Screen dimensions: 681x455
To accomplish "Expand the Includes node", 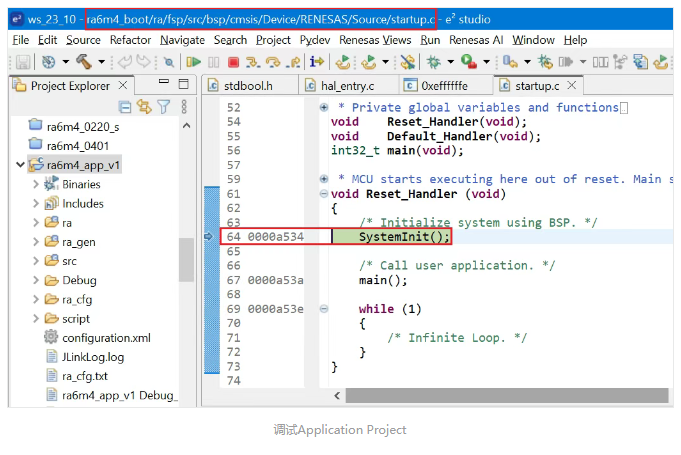I will (36, 204).
